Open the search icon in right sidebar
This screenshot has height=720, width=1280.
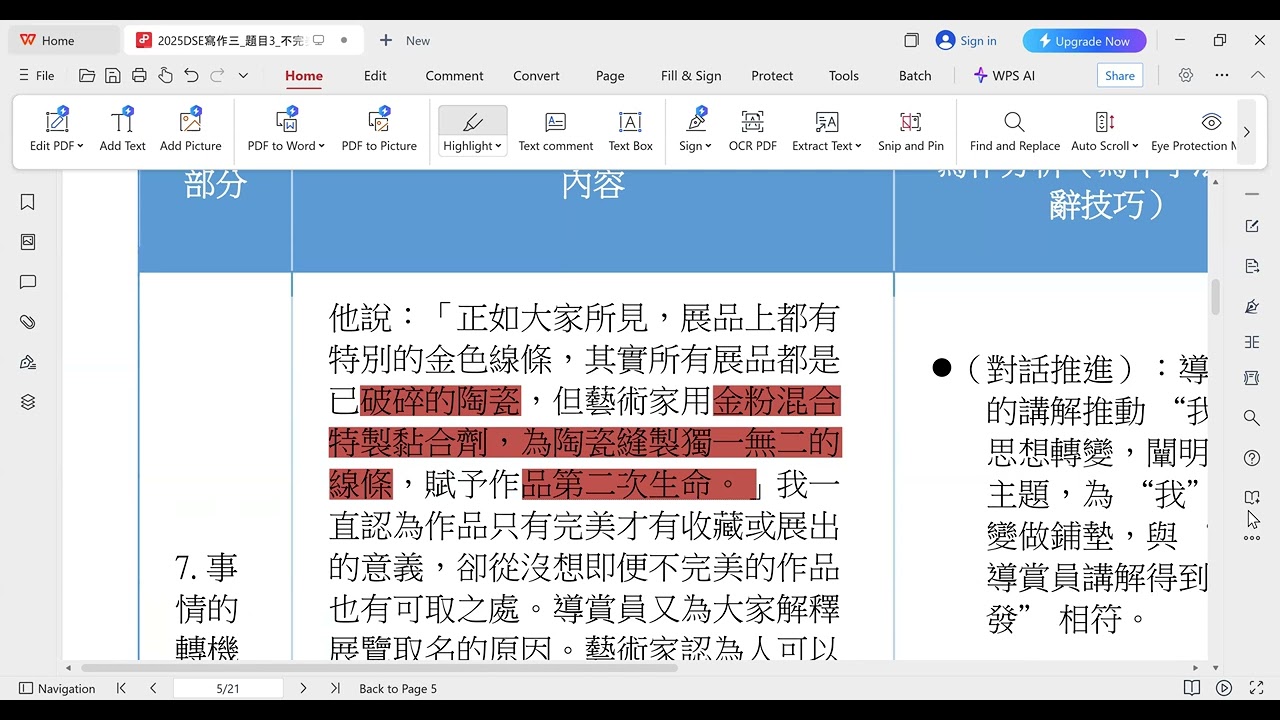coord(1252,418)
